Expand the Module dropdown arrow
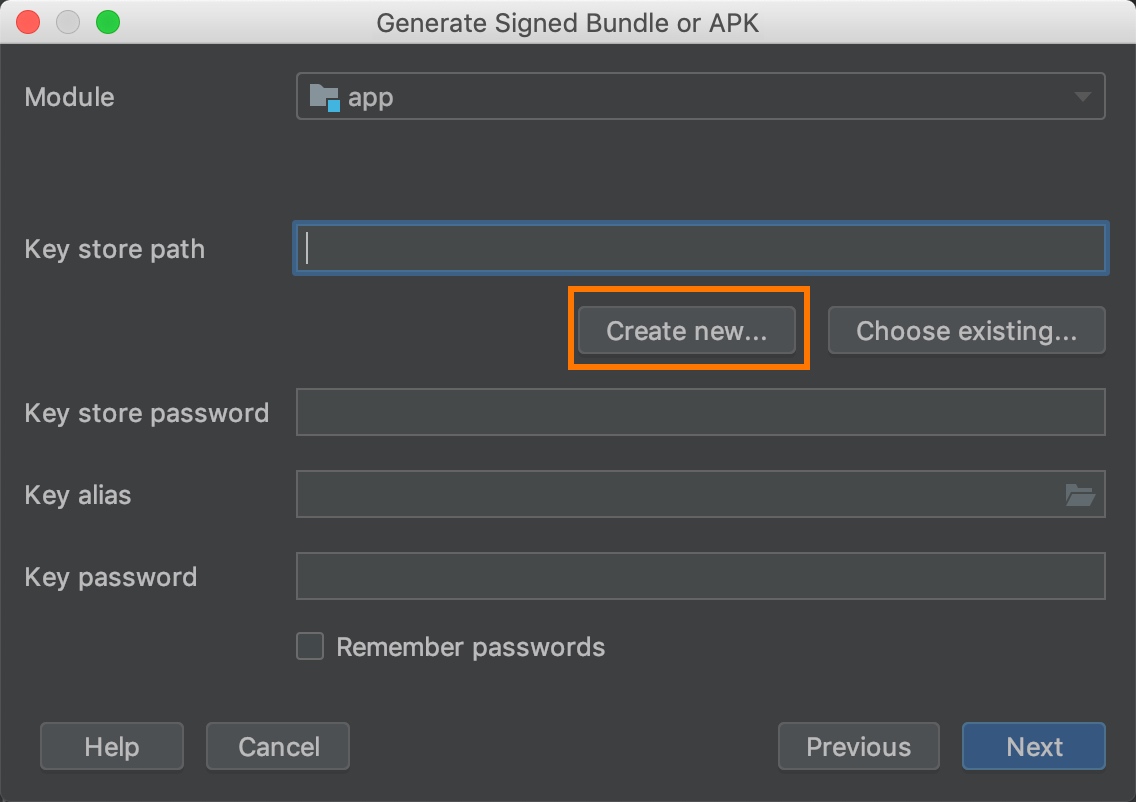Viewport: 1136px width, 802px height. 1082,97
